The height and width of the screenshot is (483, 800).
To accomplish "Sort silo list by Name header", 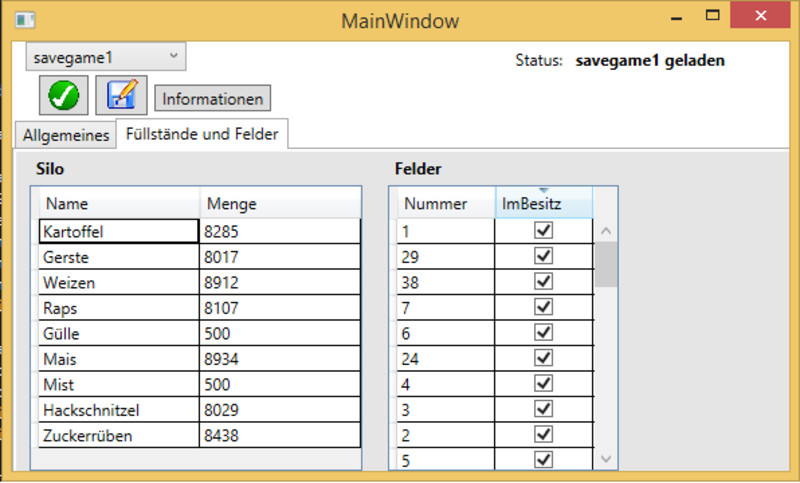I will [x=119, y=204].
